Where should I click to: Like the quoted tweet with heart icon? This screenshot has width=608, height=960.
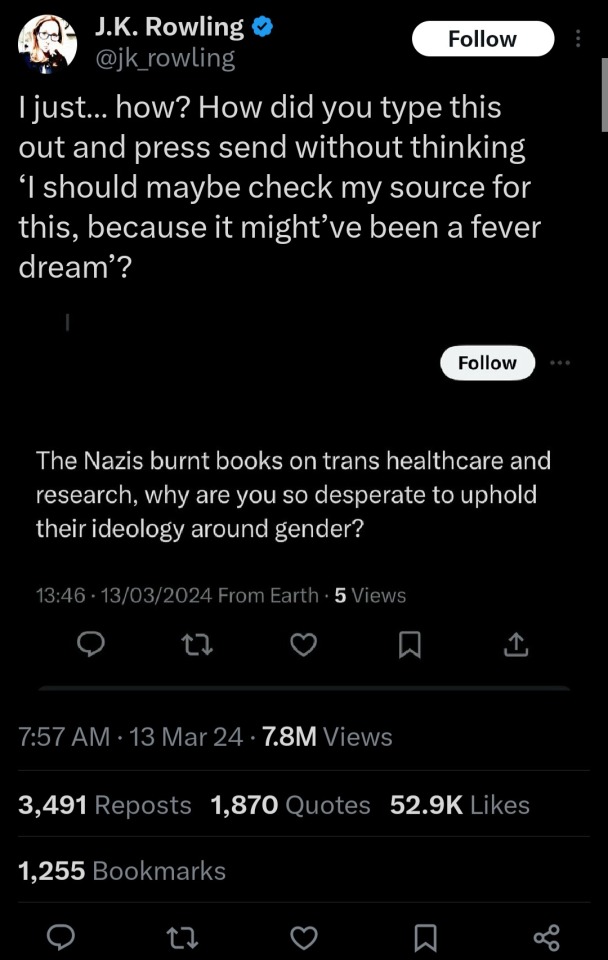303,647
